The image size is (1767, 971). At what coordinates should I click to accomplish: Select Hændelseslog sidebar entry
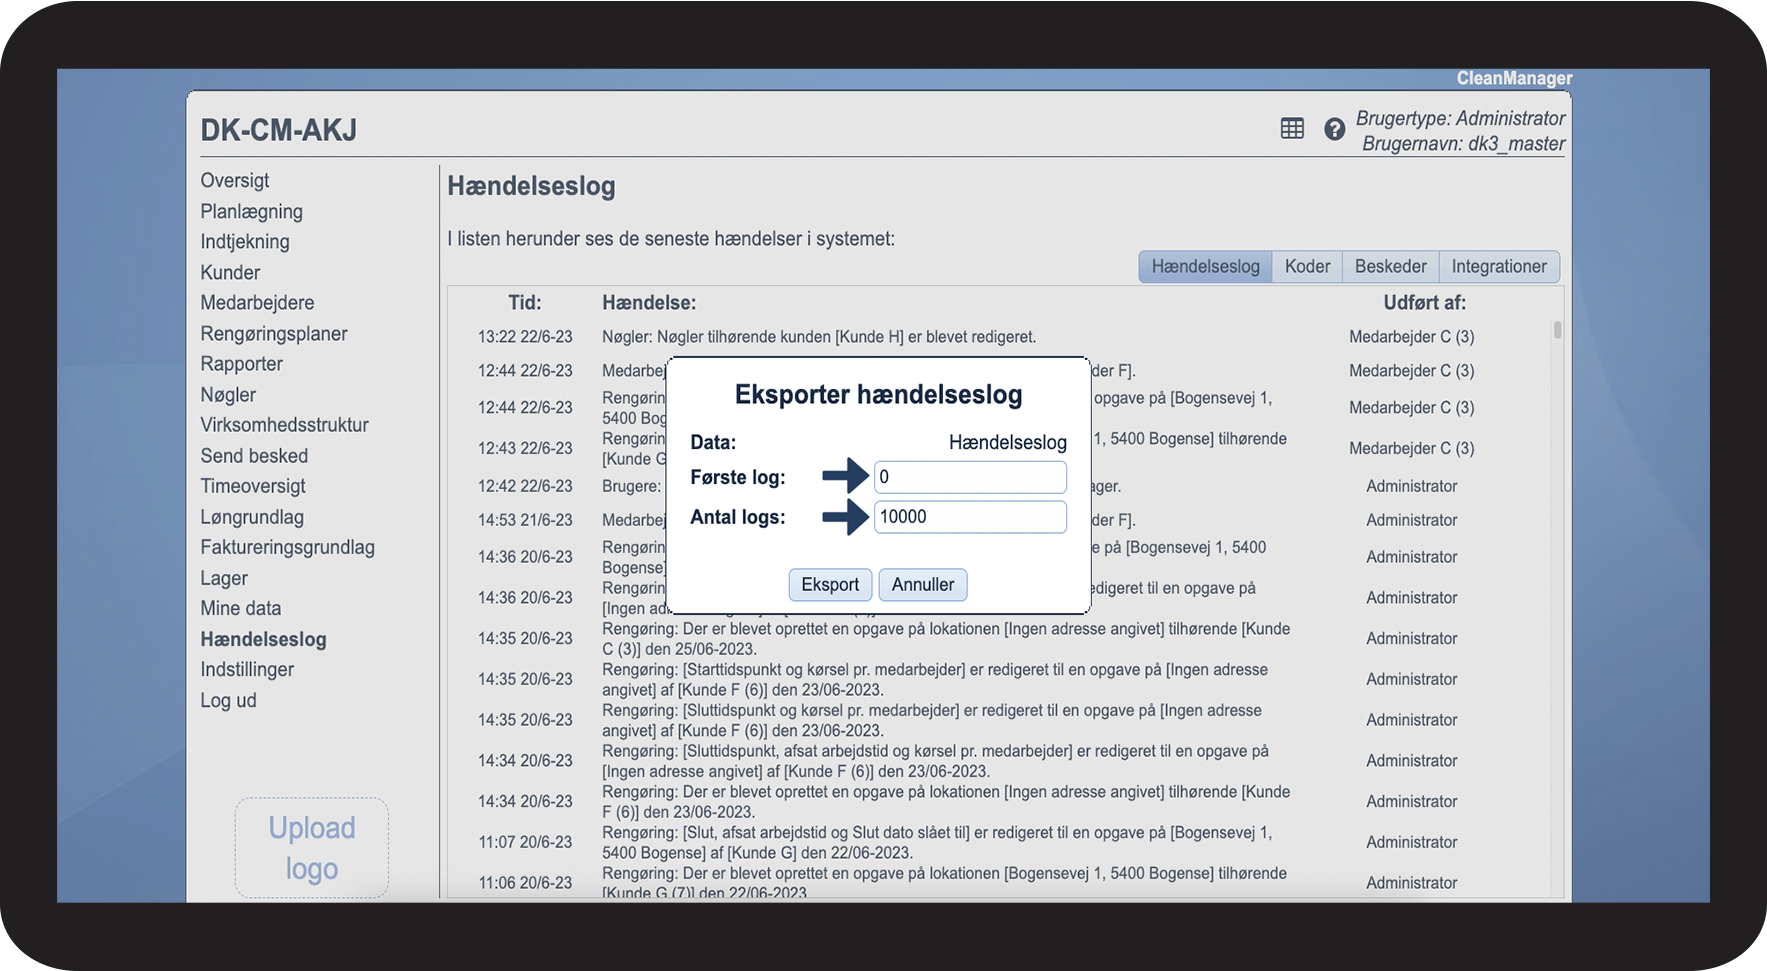click(263, 639)
